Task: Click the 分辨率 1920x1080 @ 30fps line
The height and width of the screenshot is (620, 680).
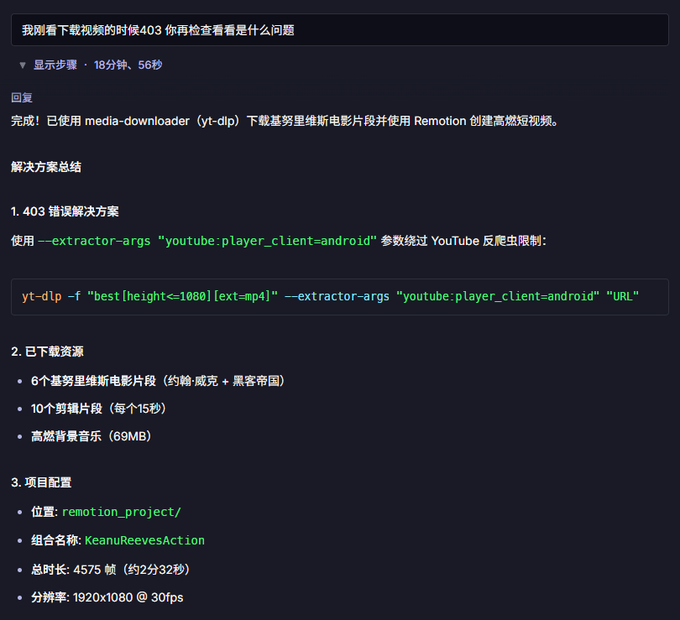Action: (x=107, y=597)
